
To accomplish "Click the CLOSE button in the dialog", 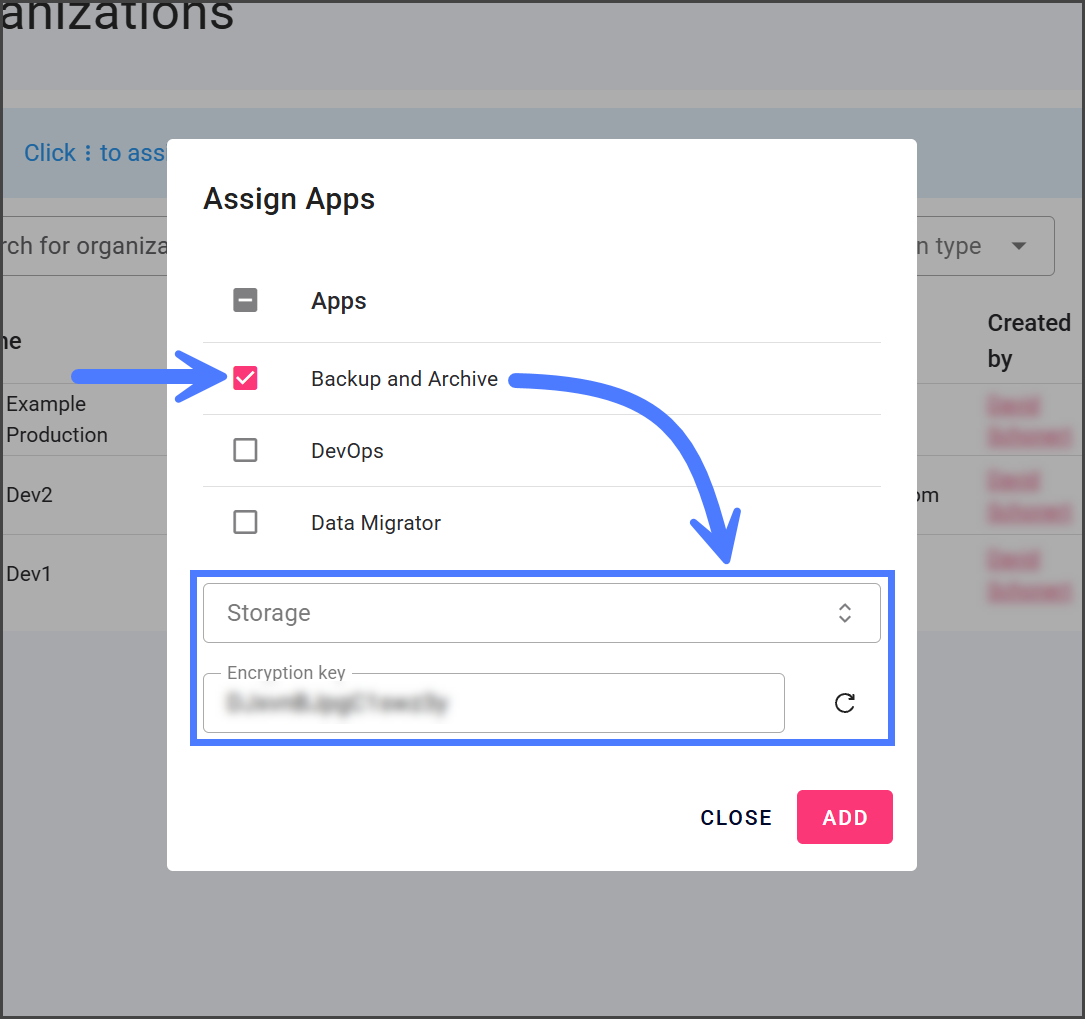I will click(736, 817).
